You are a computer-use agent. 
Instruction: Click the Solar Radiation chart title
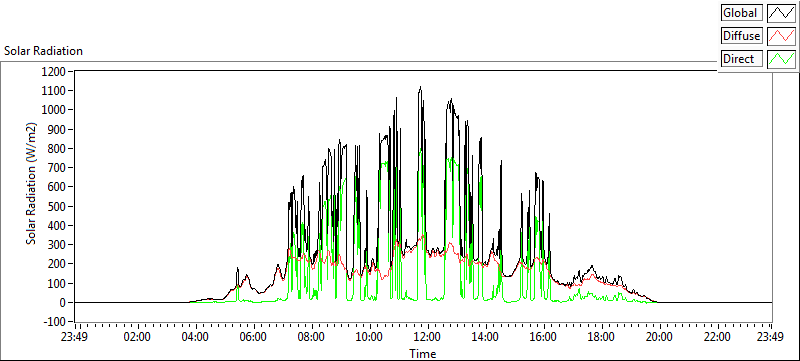(43, 51)
